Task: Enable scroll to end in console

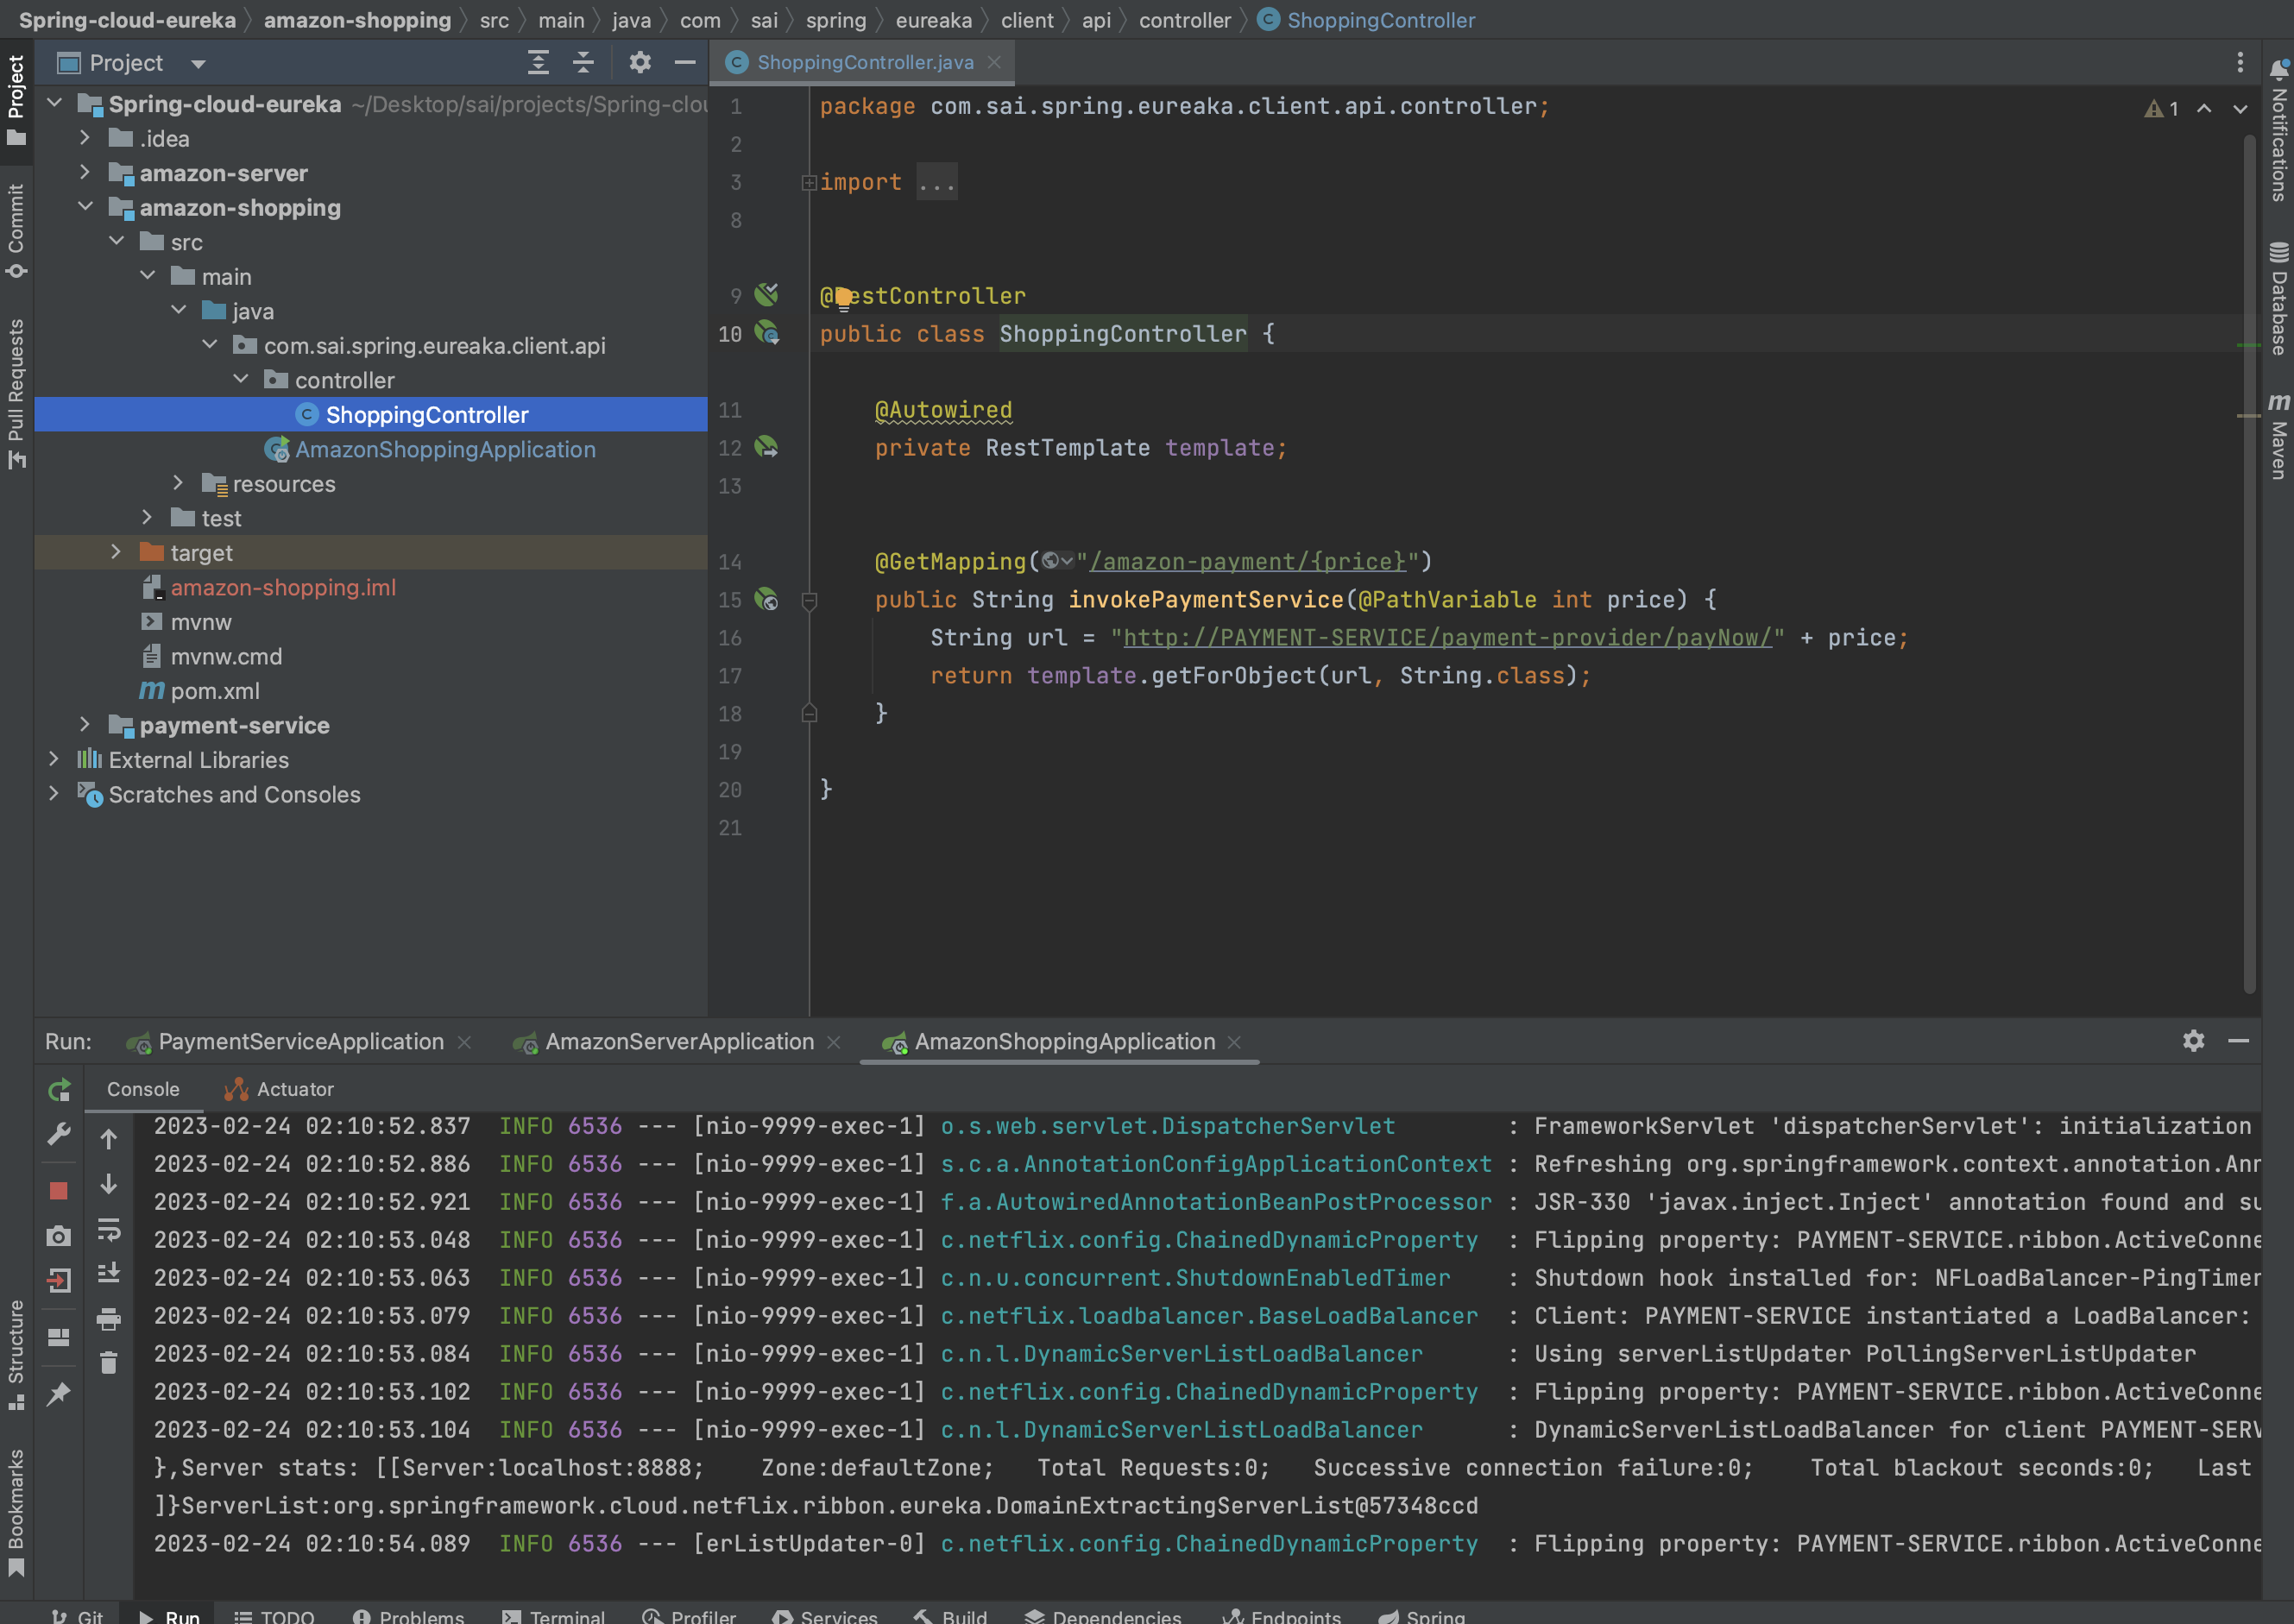Action: 108,1273
